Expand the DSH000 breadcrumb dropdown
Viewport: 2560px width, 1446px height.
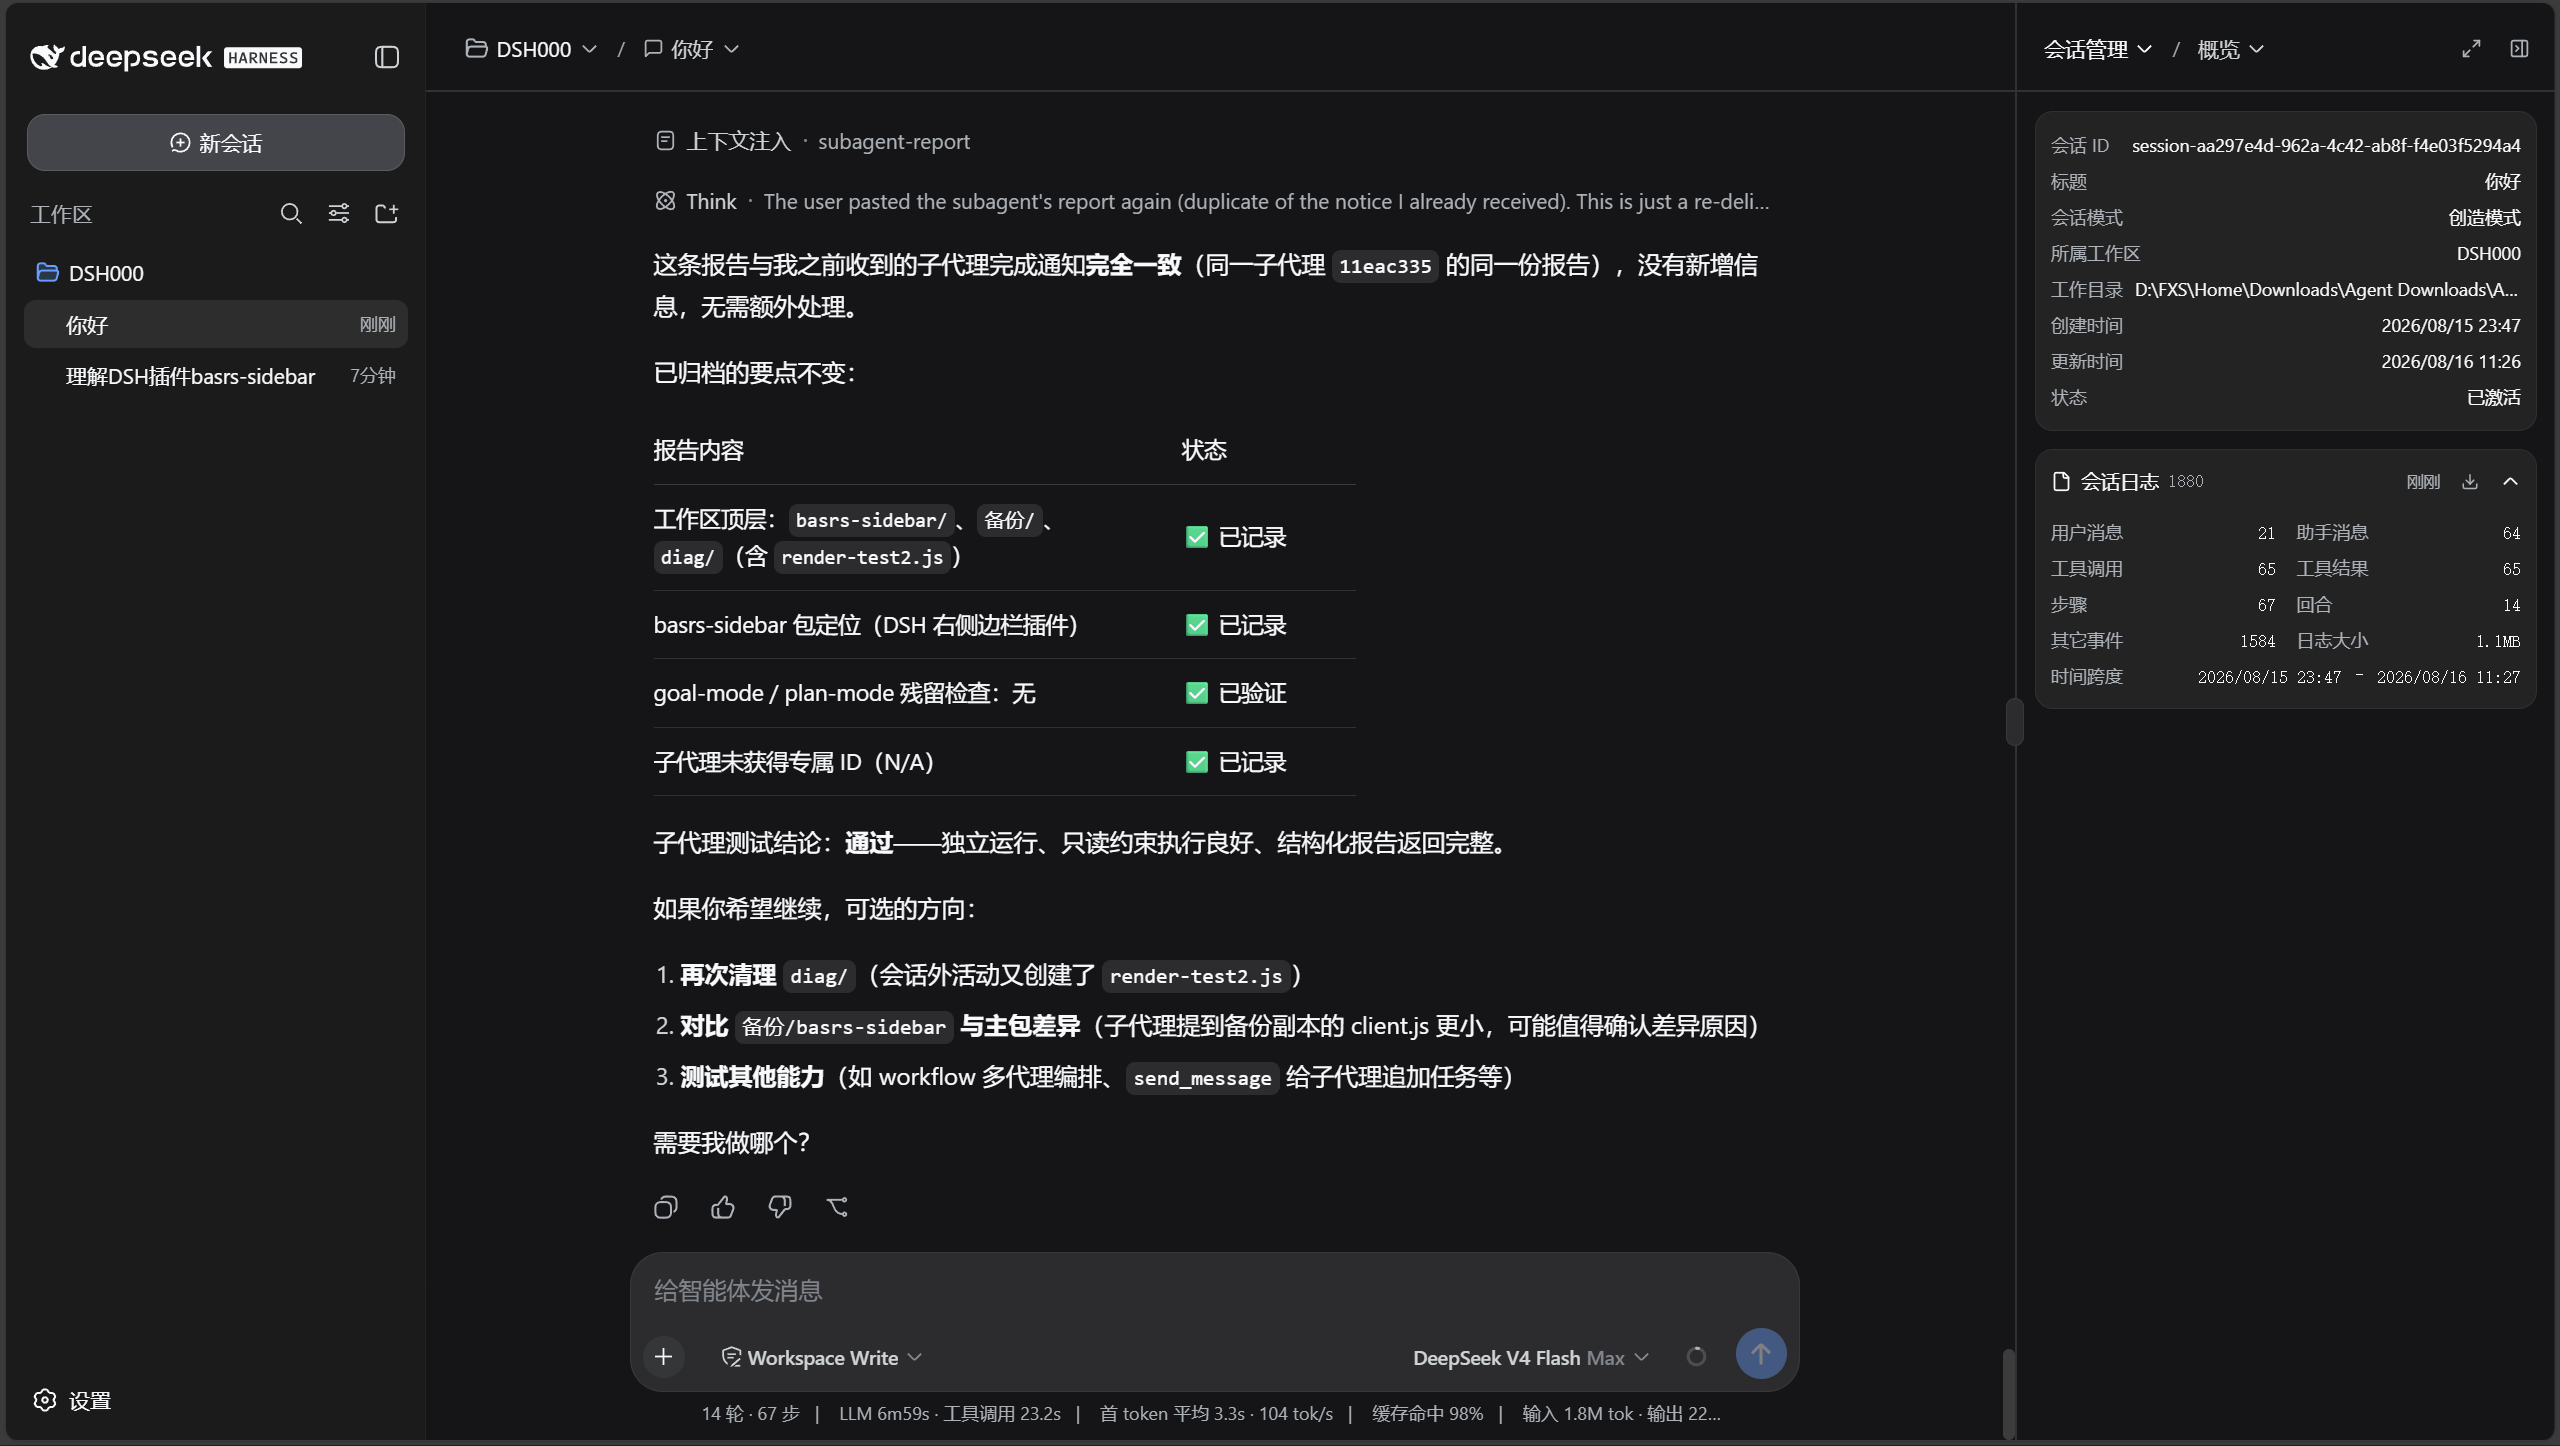click(531, 49)
